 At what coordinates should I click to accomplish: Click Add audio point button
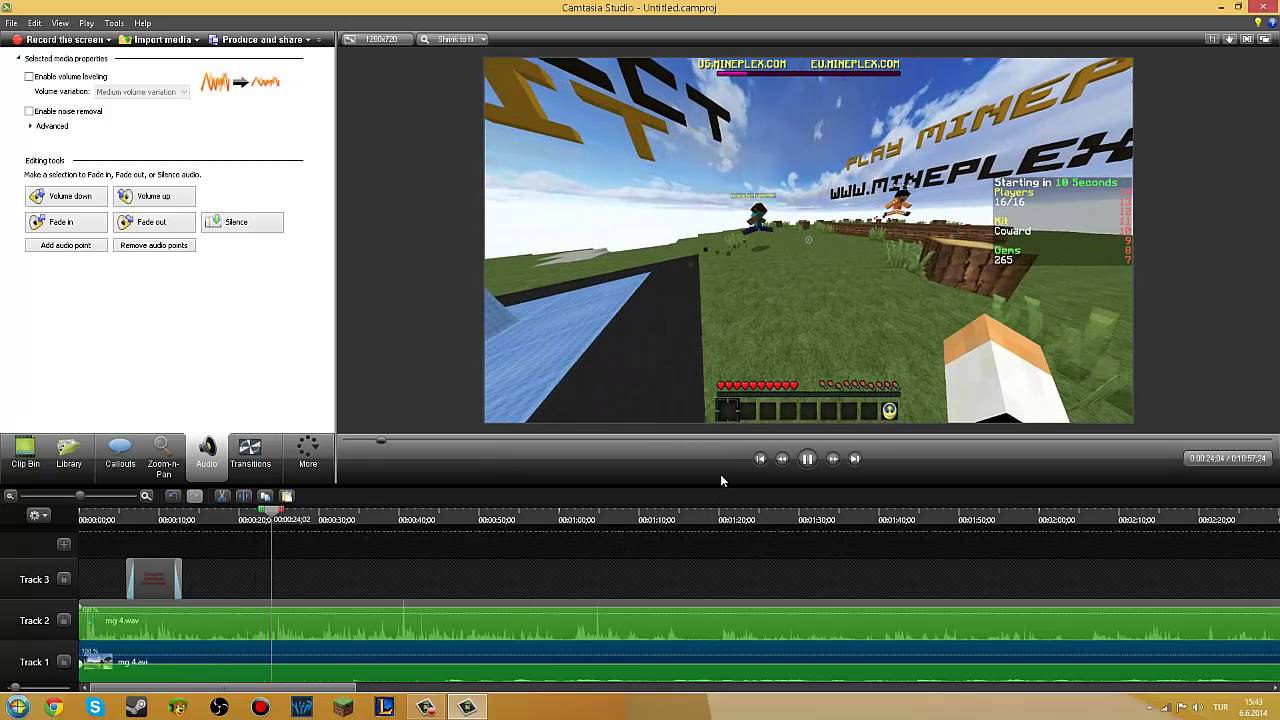66,245
